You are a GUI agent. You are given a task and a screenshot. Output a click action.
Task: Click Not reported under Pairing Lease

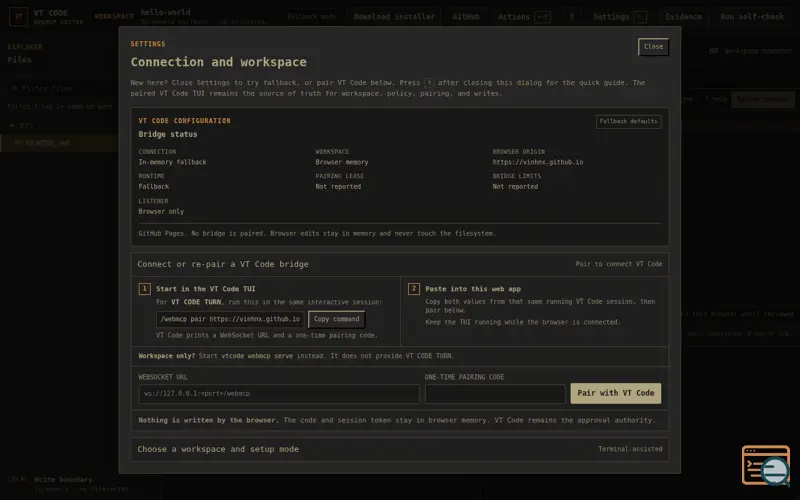(338, 187)
